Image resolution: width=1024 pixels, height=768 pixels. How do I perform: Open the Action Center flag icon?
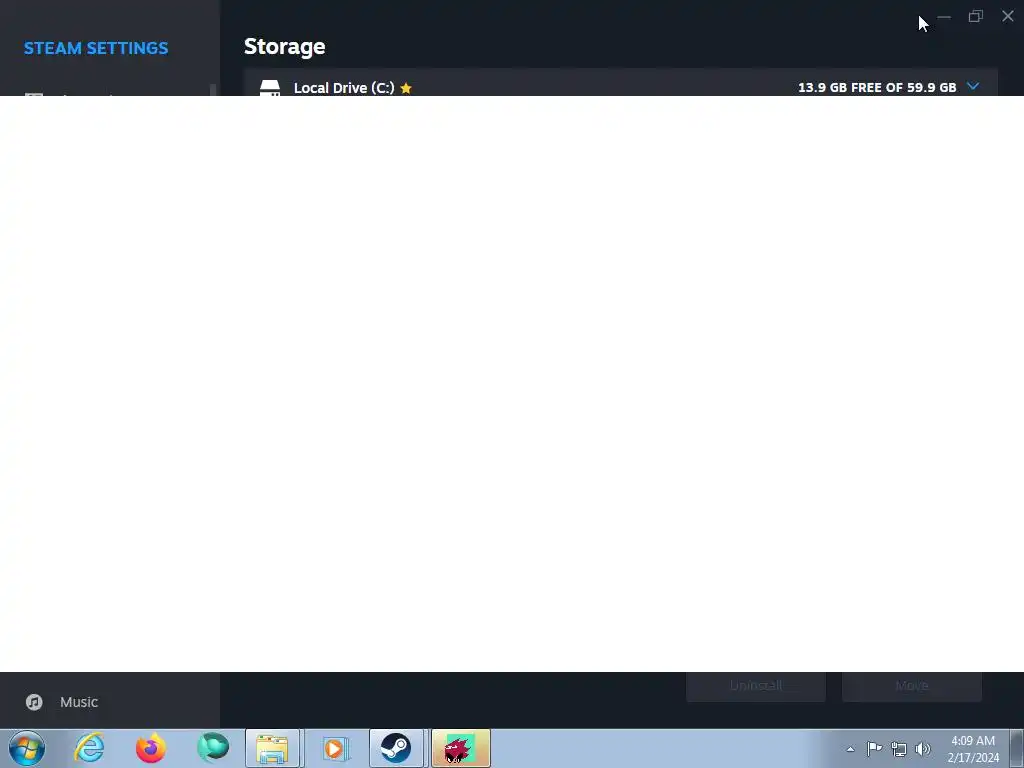[874, 749]
